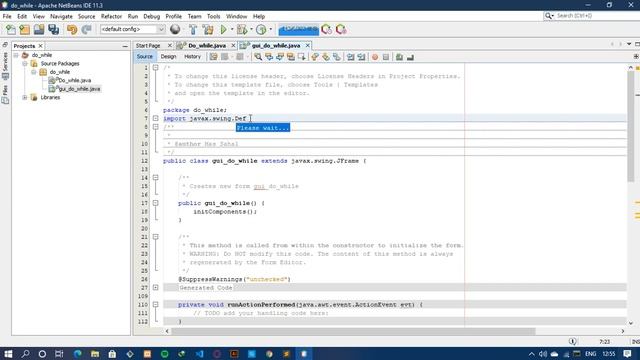
Task: Click the New Project toolbar icon
Action: [25, 29]
